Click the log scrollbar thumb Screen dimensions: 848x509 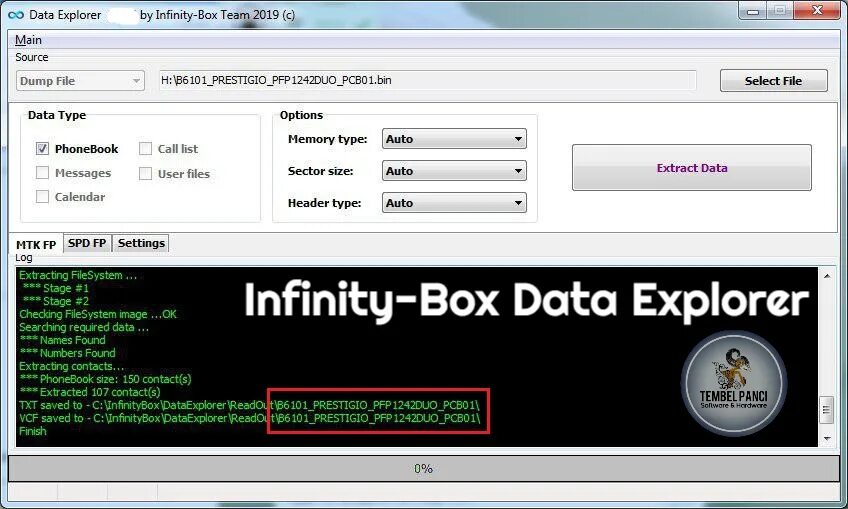coord(826,409)
